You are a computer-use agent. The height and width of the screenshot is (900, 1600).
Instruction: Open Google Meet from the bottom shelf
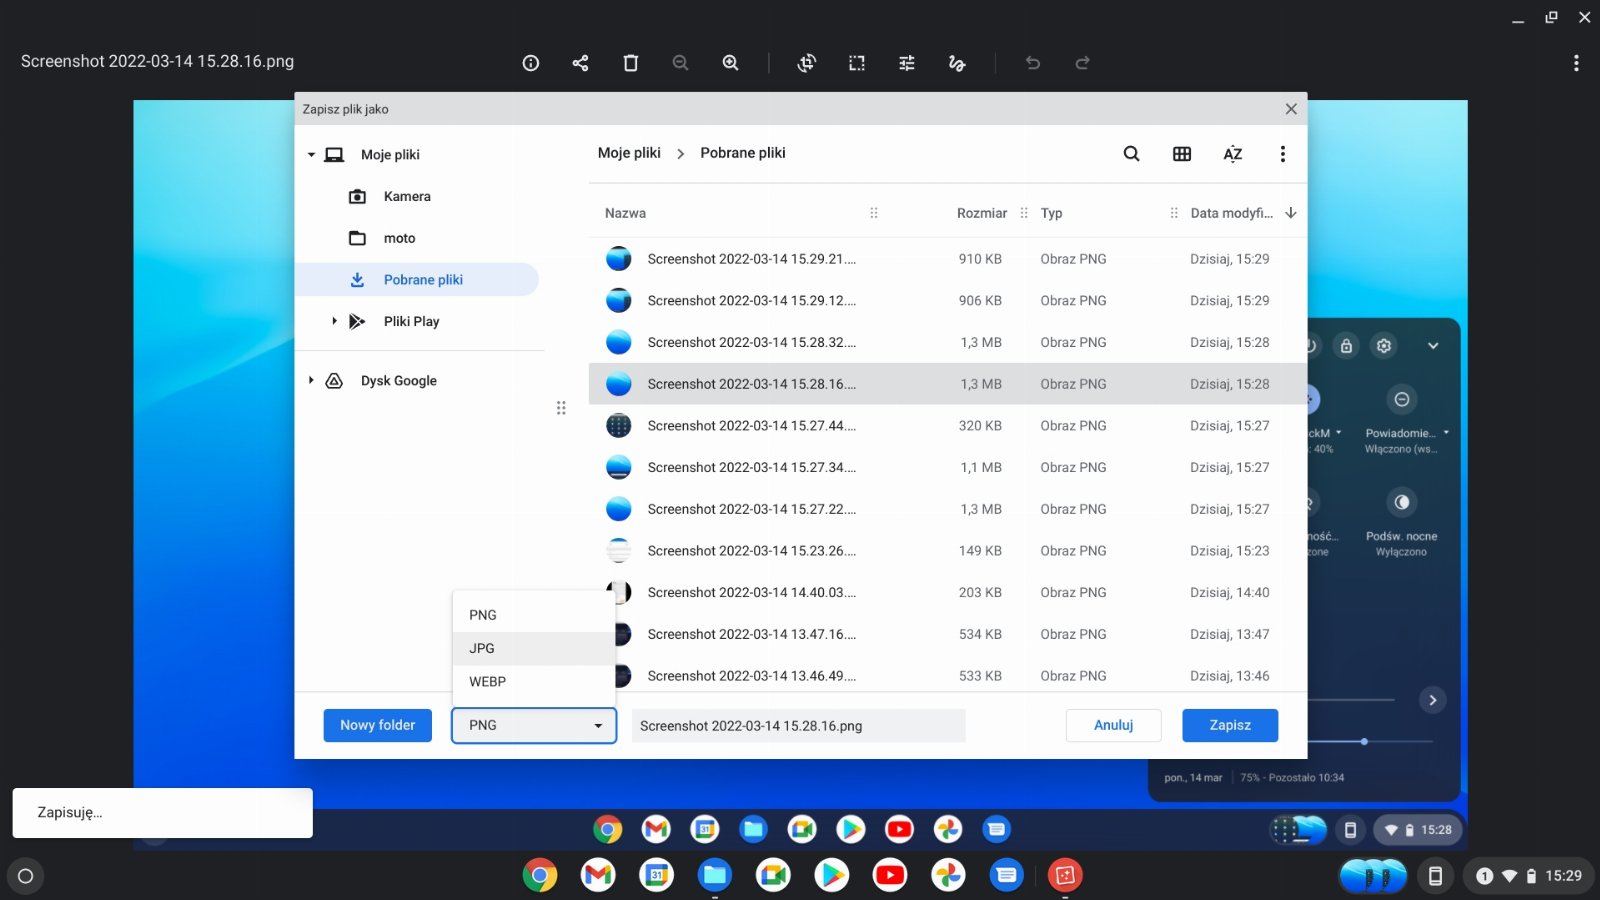773,876
